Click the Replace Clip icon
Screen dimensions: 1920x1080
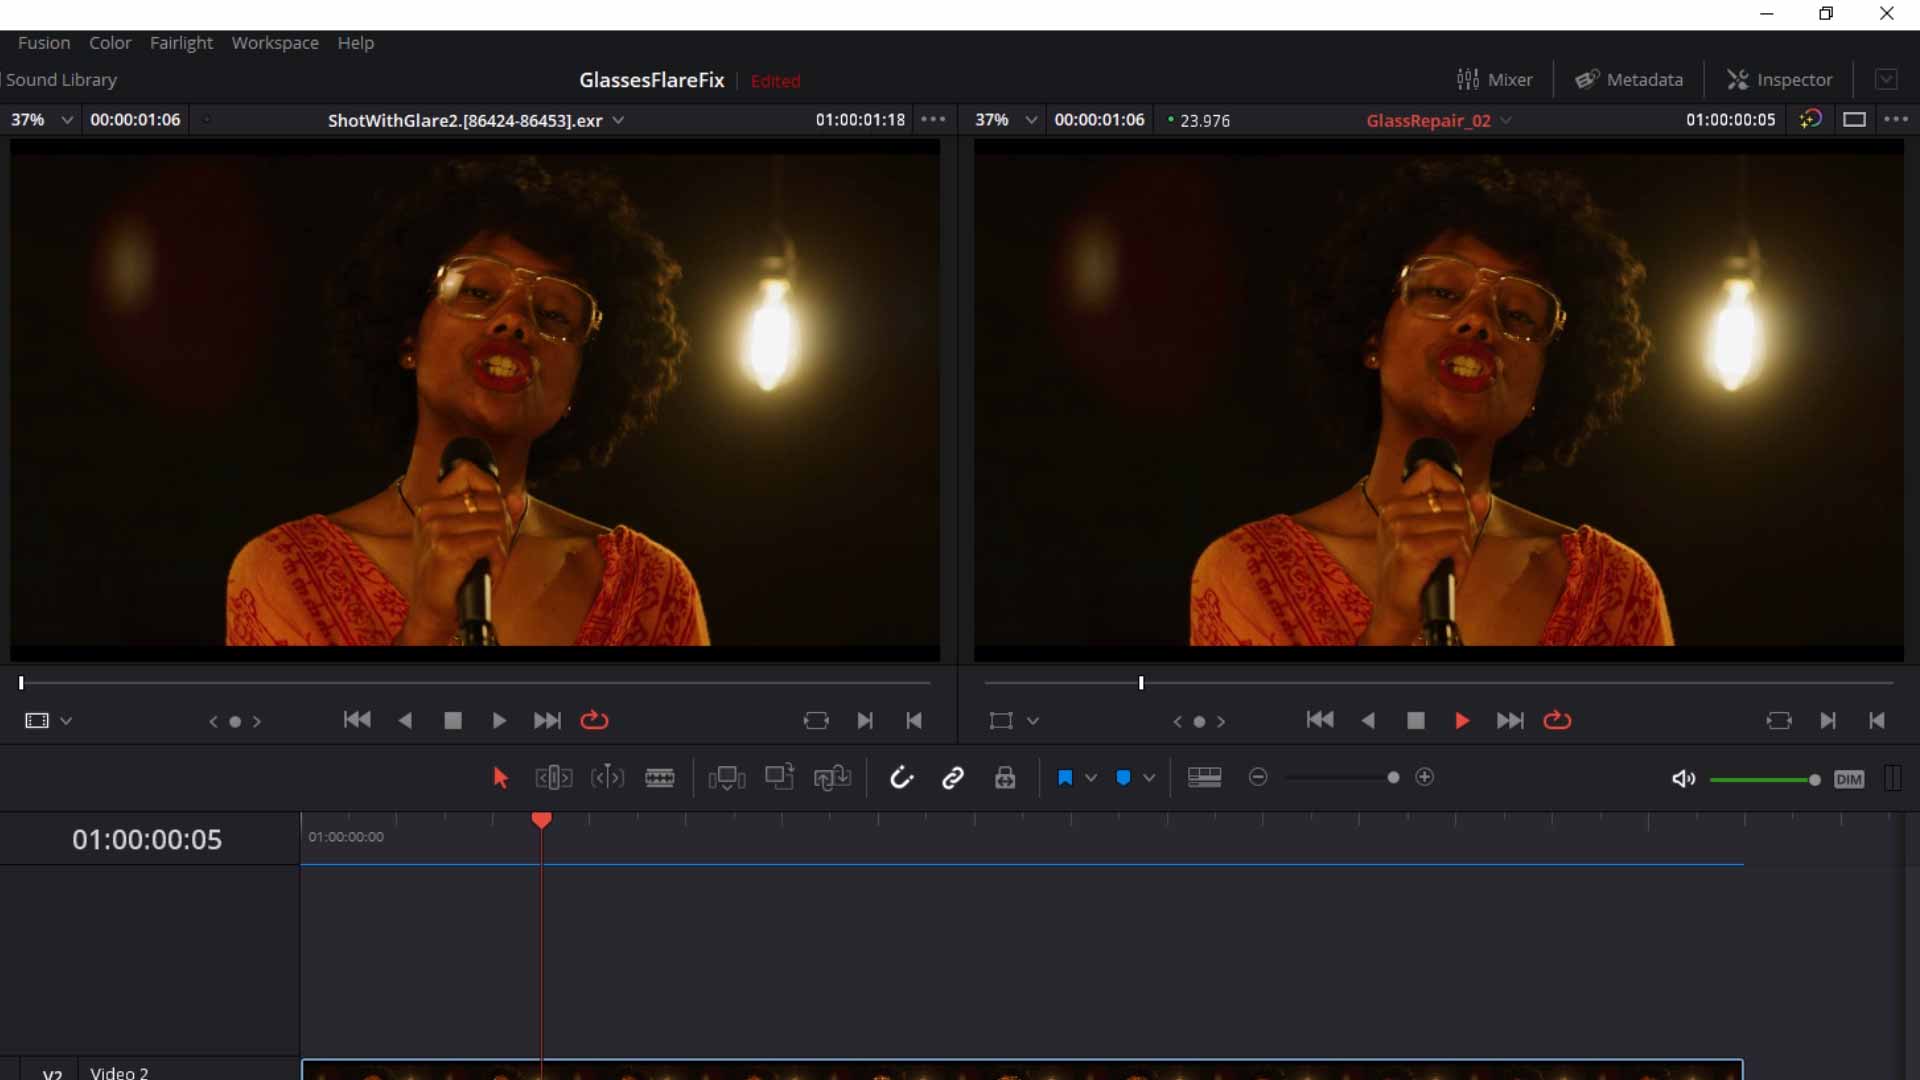coord(832,778)
